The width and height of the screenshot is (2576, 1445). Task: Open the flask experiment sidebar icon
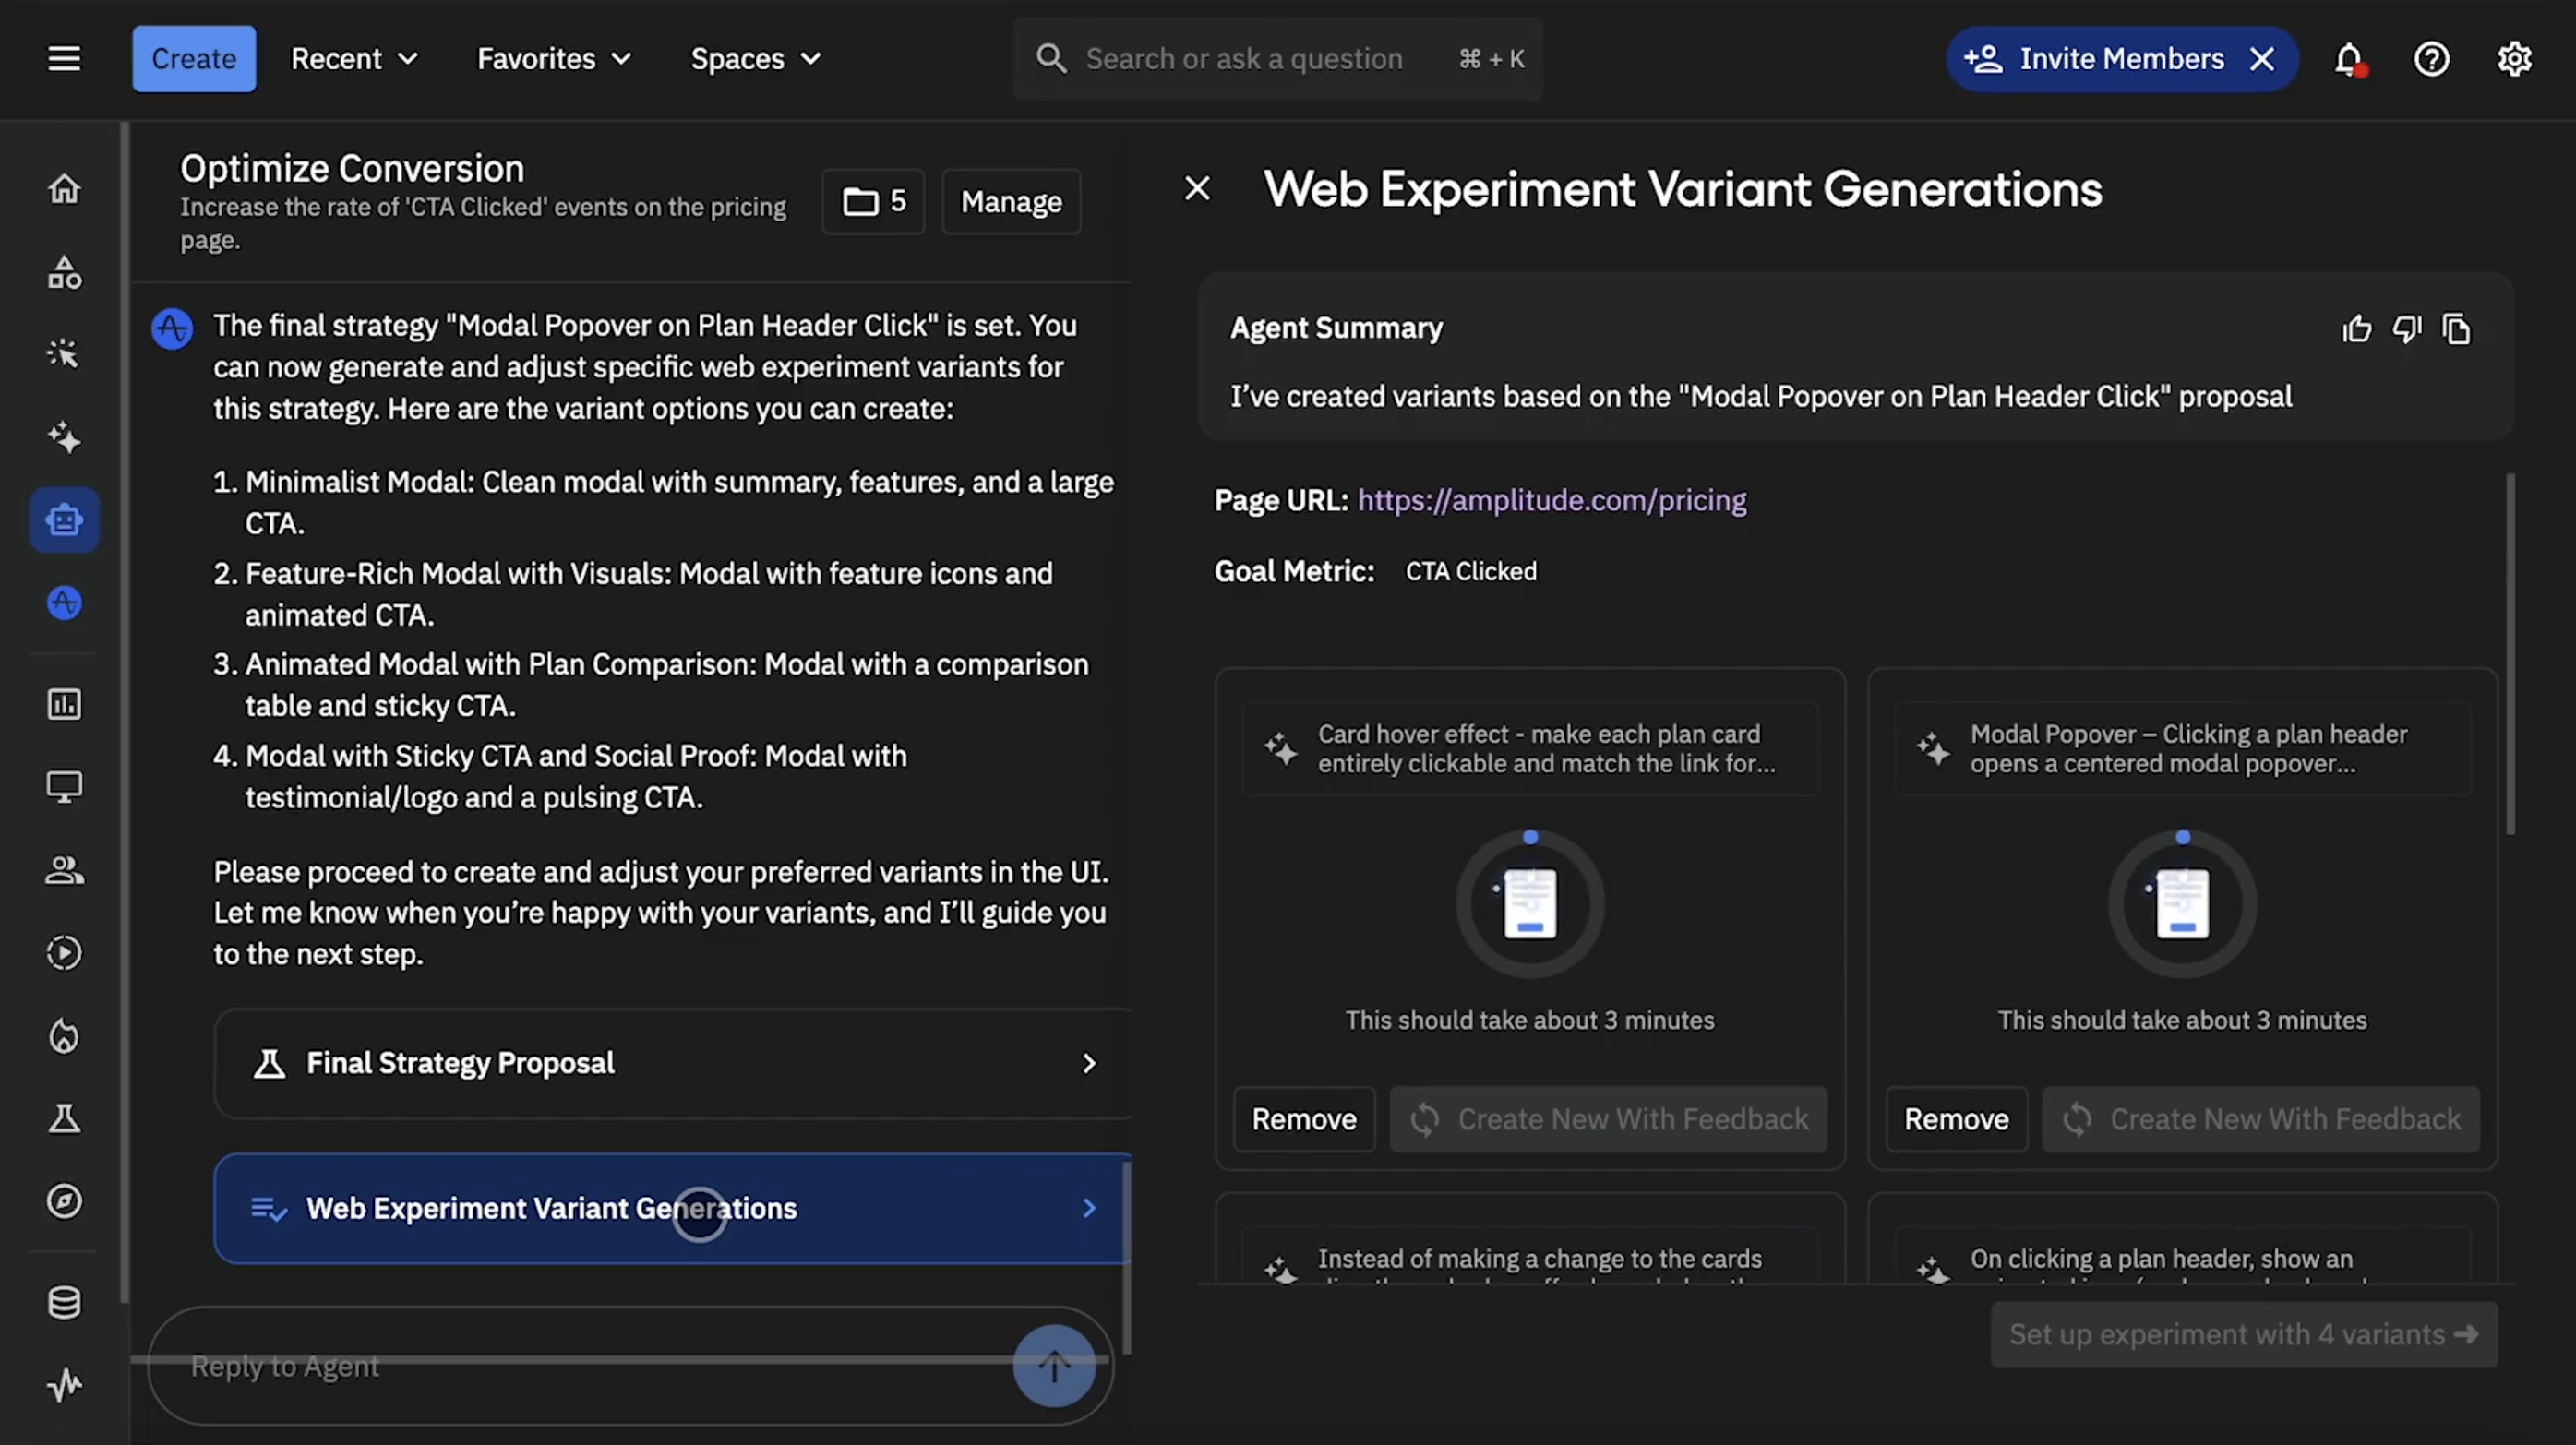[64, 1119]
